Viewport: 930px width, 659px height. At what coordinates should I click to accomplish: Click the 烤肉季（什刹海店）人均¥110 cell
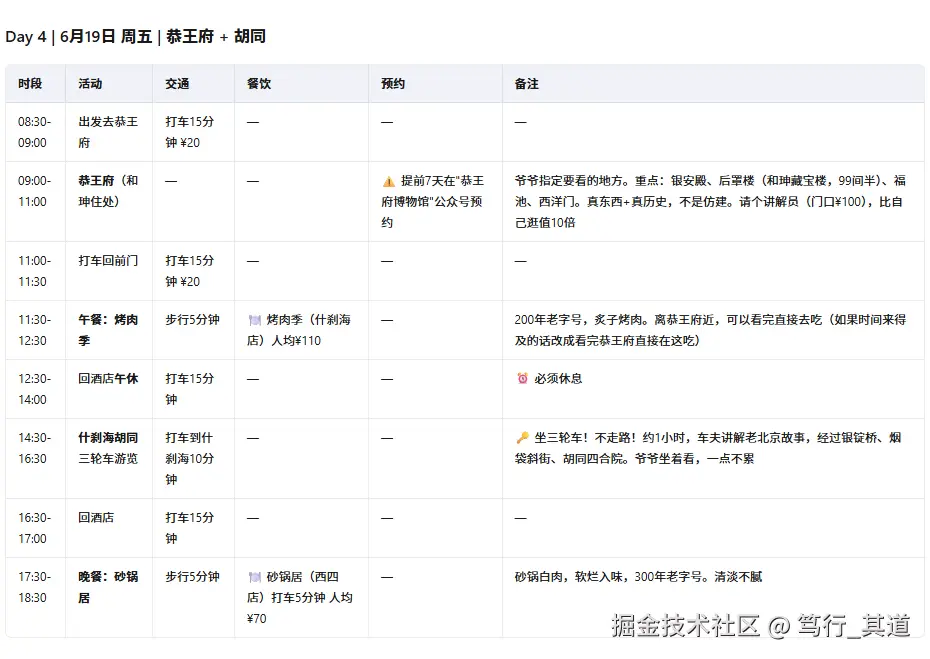click(300, 330)
